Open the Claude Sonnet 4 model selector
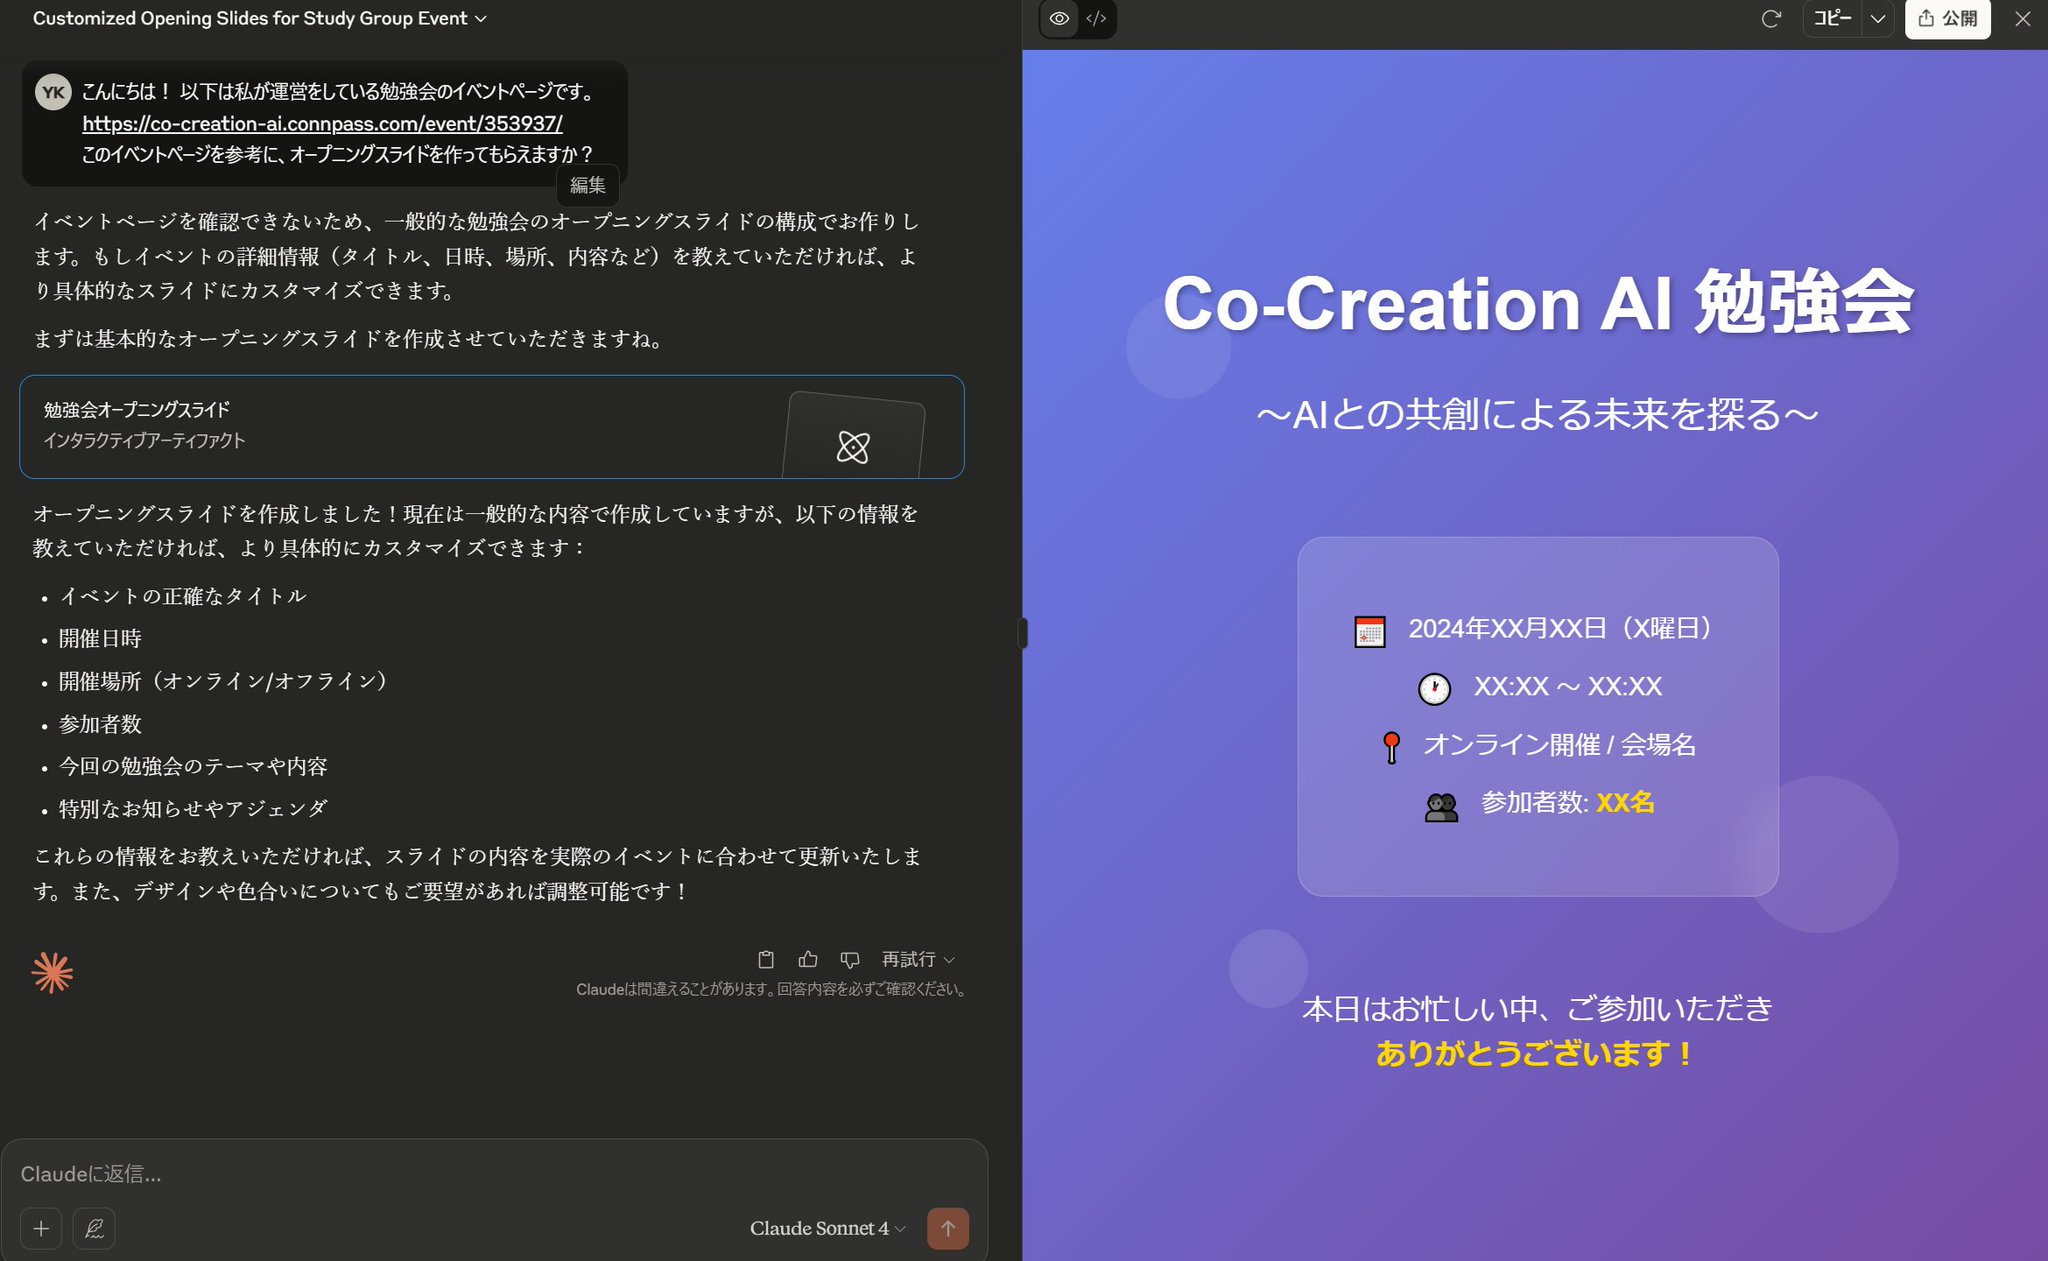Screen dimensions: 2048x1261 click(828, 1228)
